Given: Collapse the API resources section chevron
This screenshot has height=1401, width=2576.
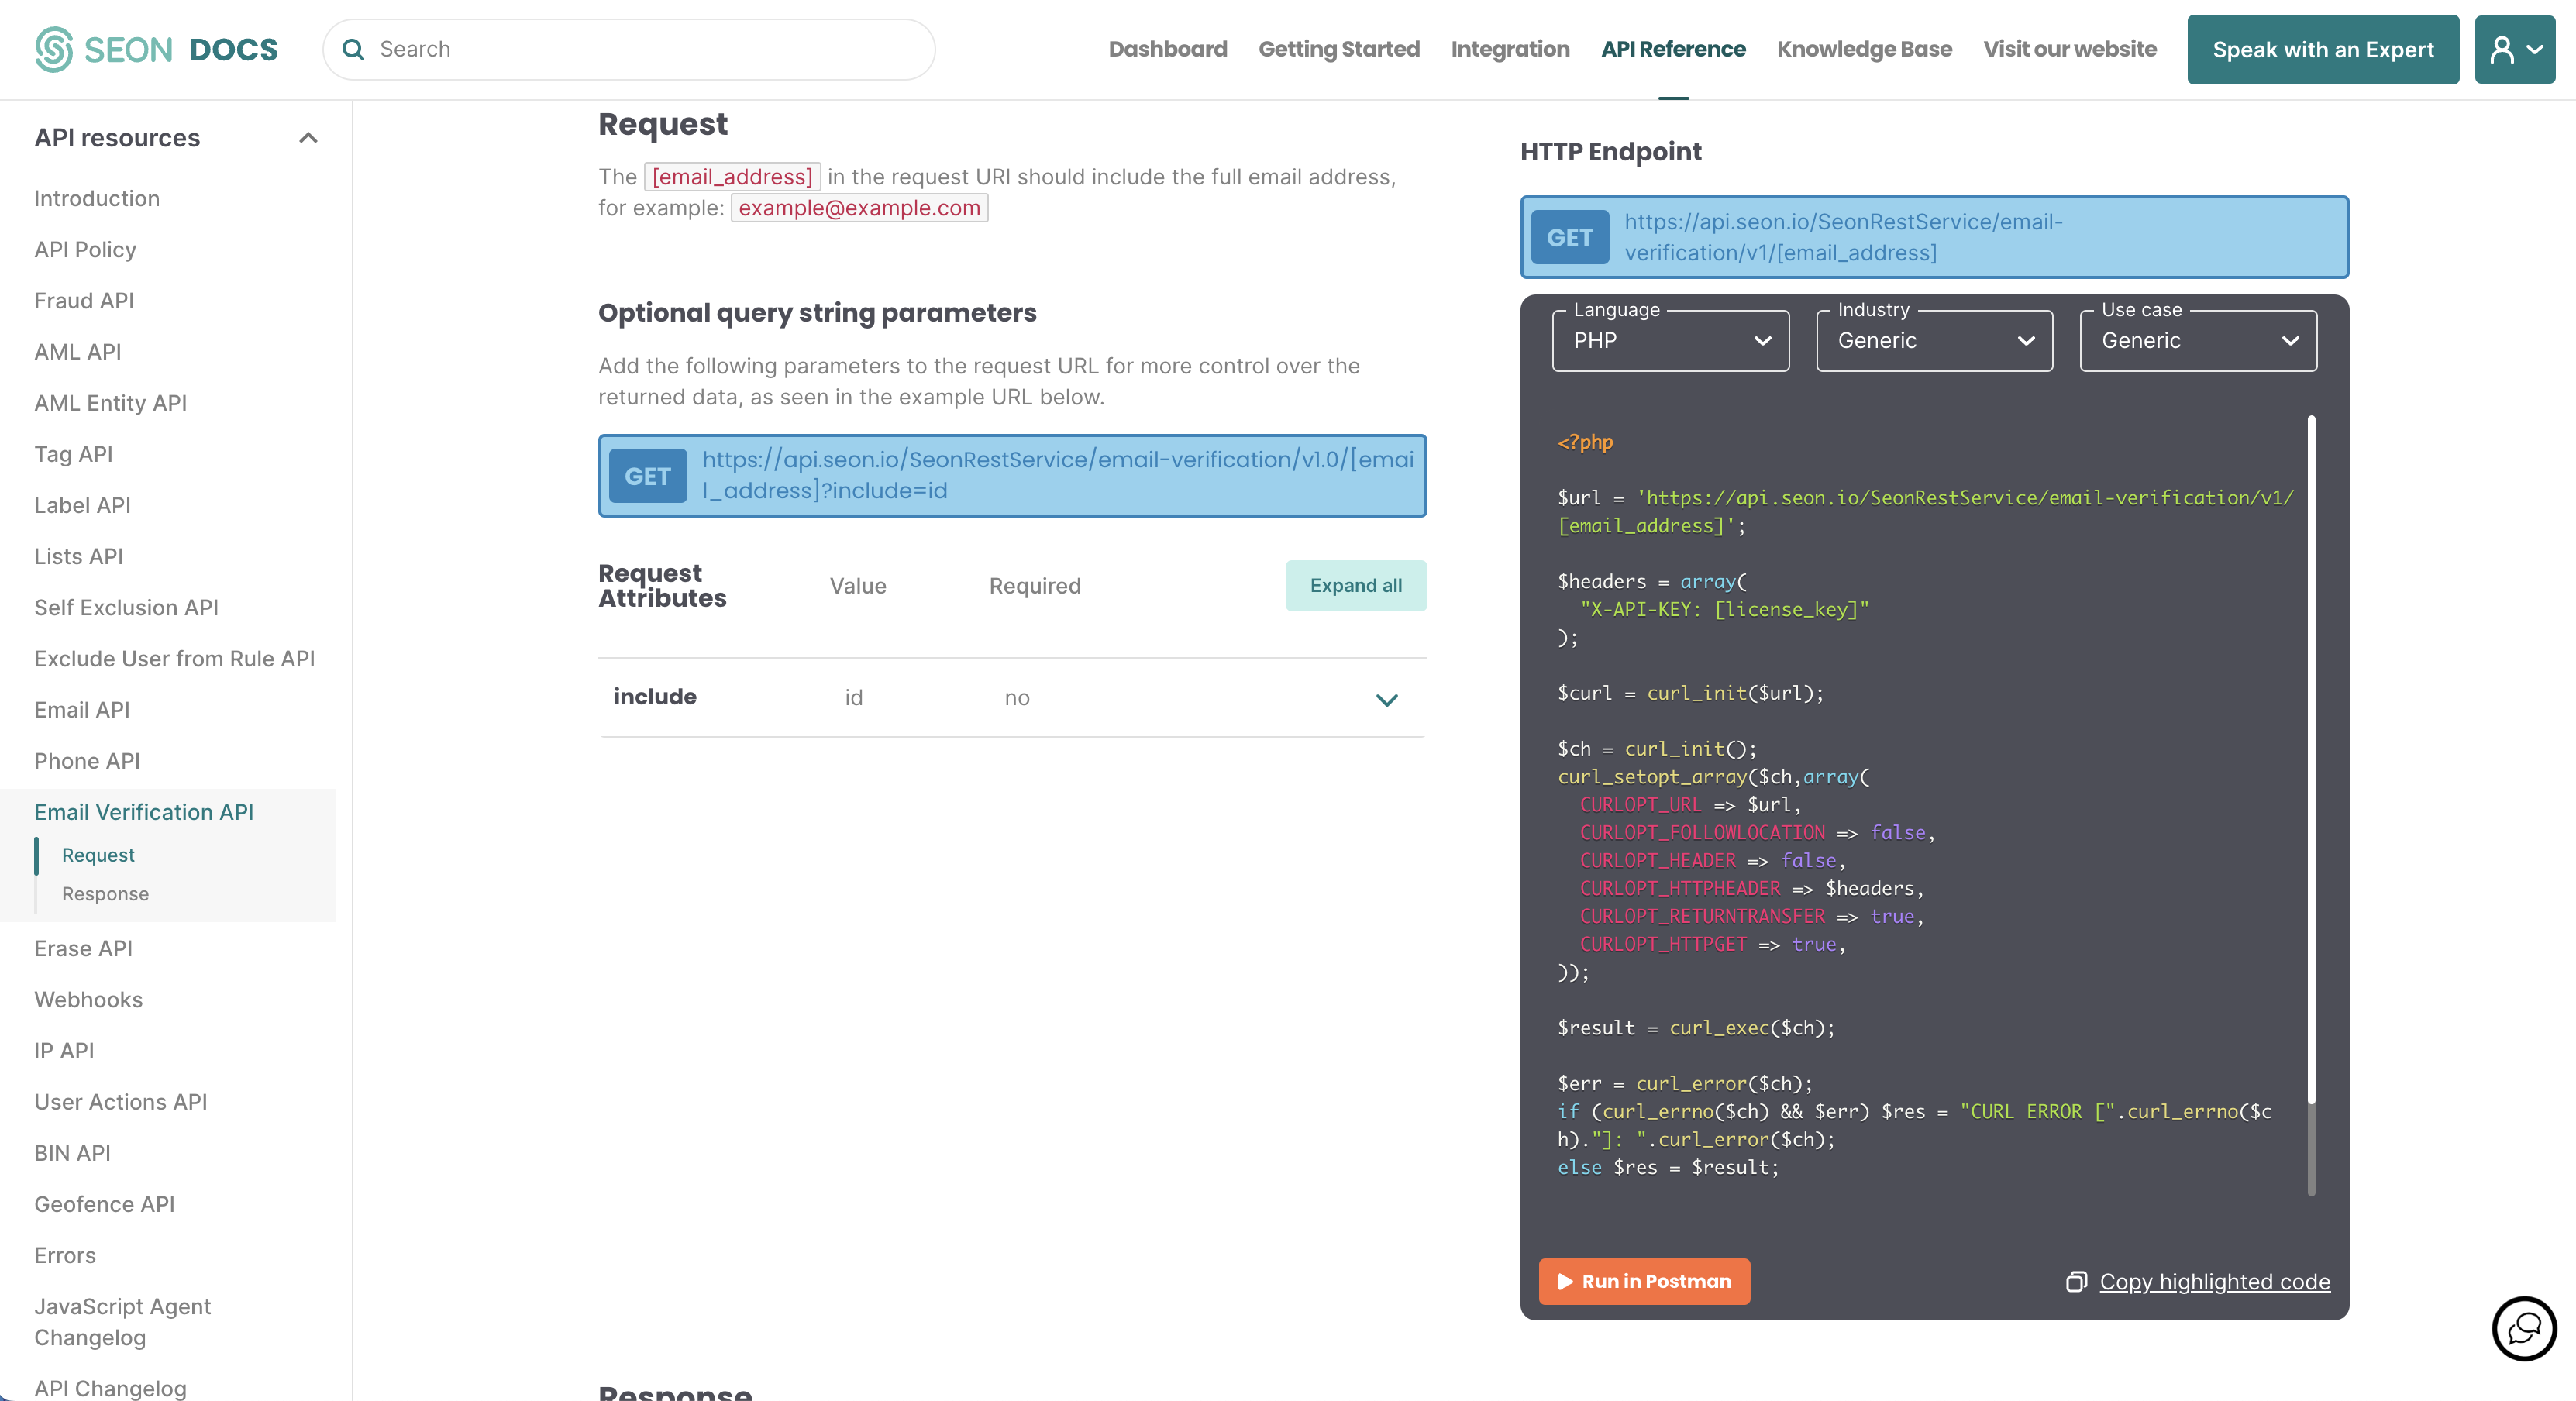Looking at the screenshot, I should pyautogui.click(x=308, y=138).
